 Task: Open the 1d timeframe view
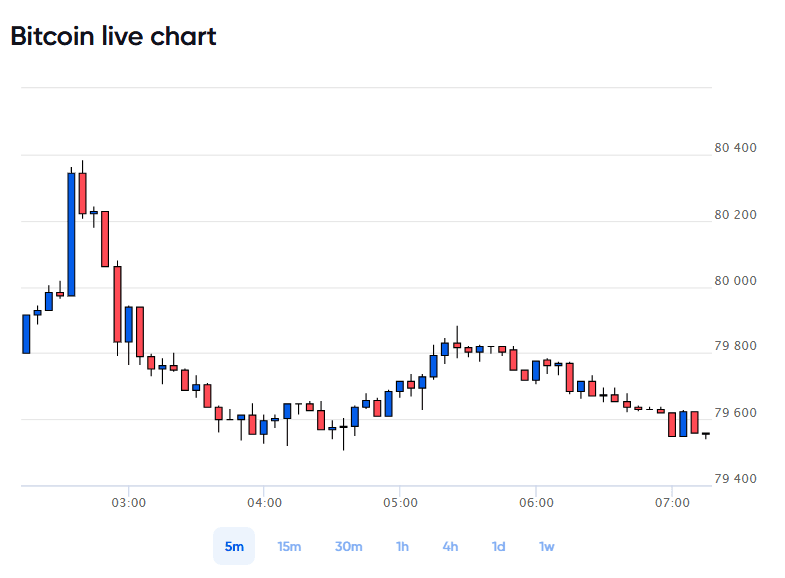(499, 546)
